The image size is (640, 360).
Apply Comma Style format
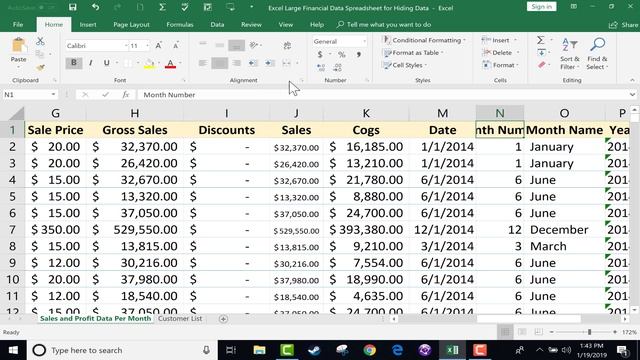pyautogui.click(x=359, y=54)
